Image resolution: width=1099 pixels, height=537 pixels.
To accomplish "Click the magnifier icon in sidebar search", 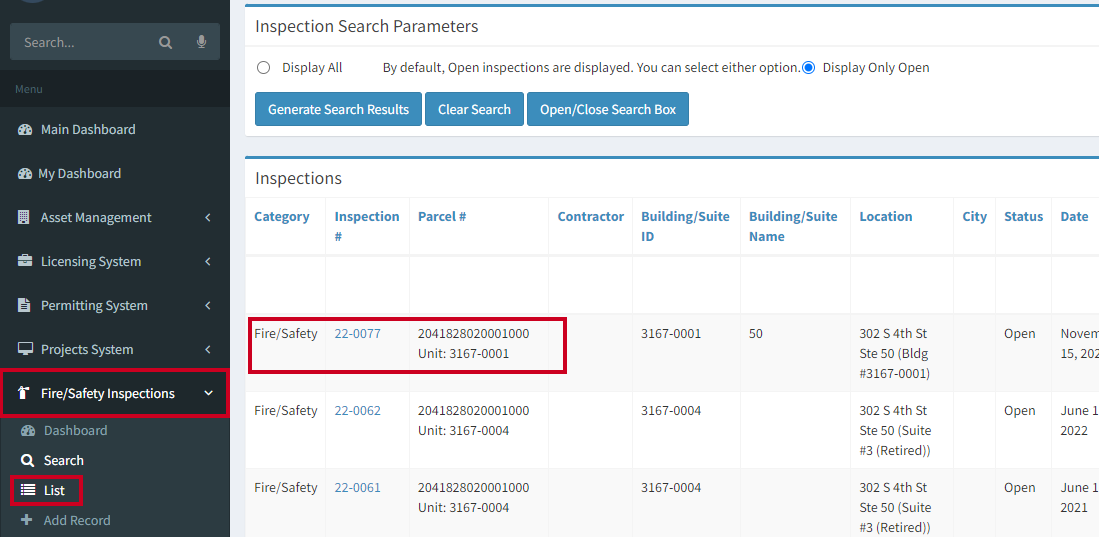I will tap(165, 43).
